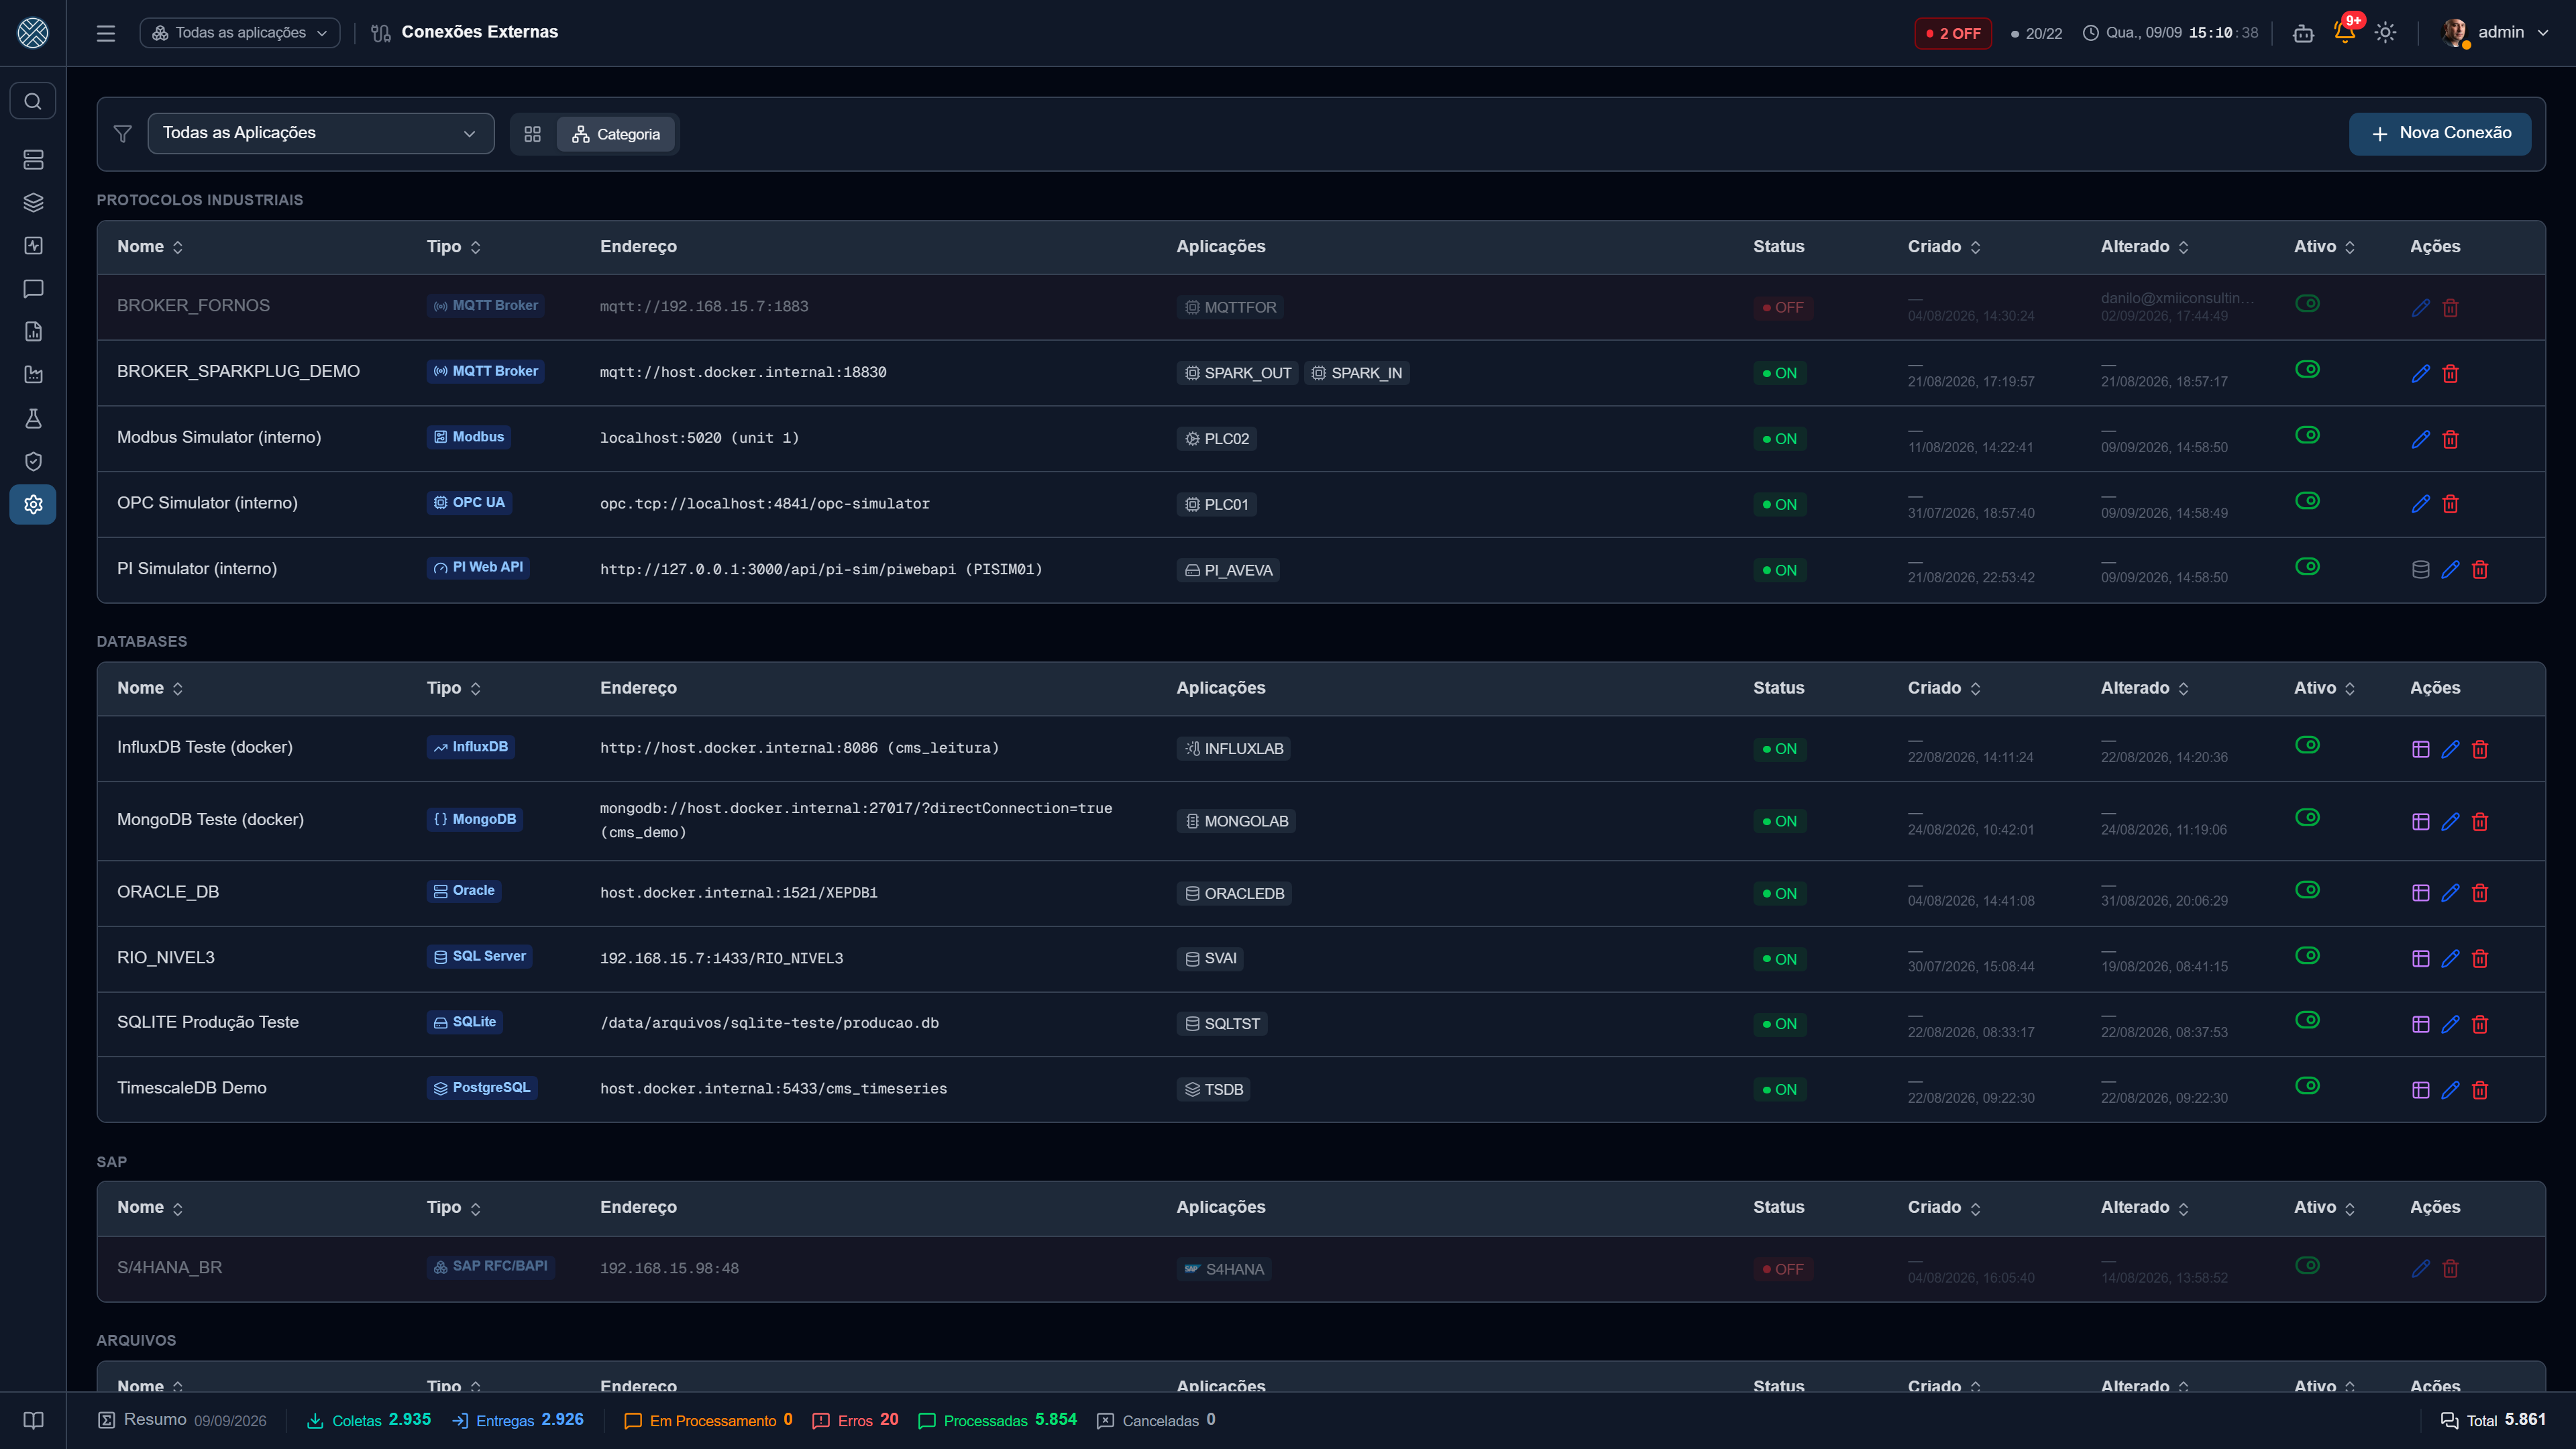Image resolution: width=2576 pixels, height=1449 pixels.
Task: Click the PI_AVEVA application tag
Action: 1228,570
